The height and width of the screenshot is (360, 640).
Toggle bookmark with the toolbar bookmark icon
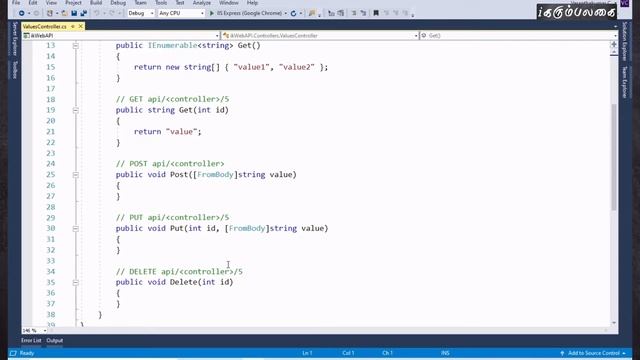click(376, 13)
